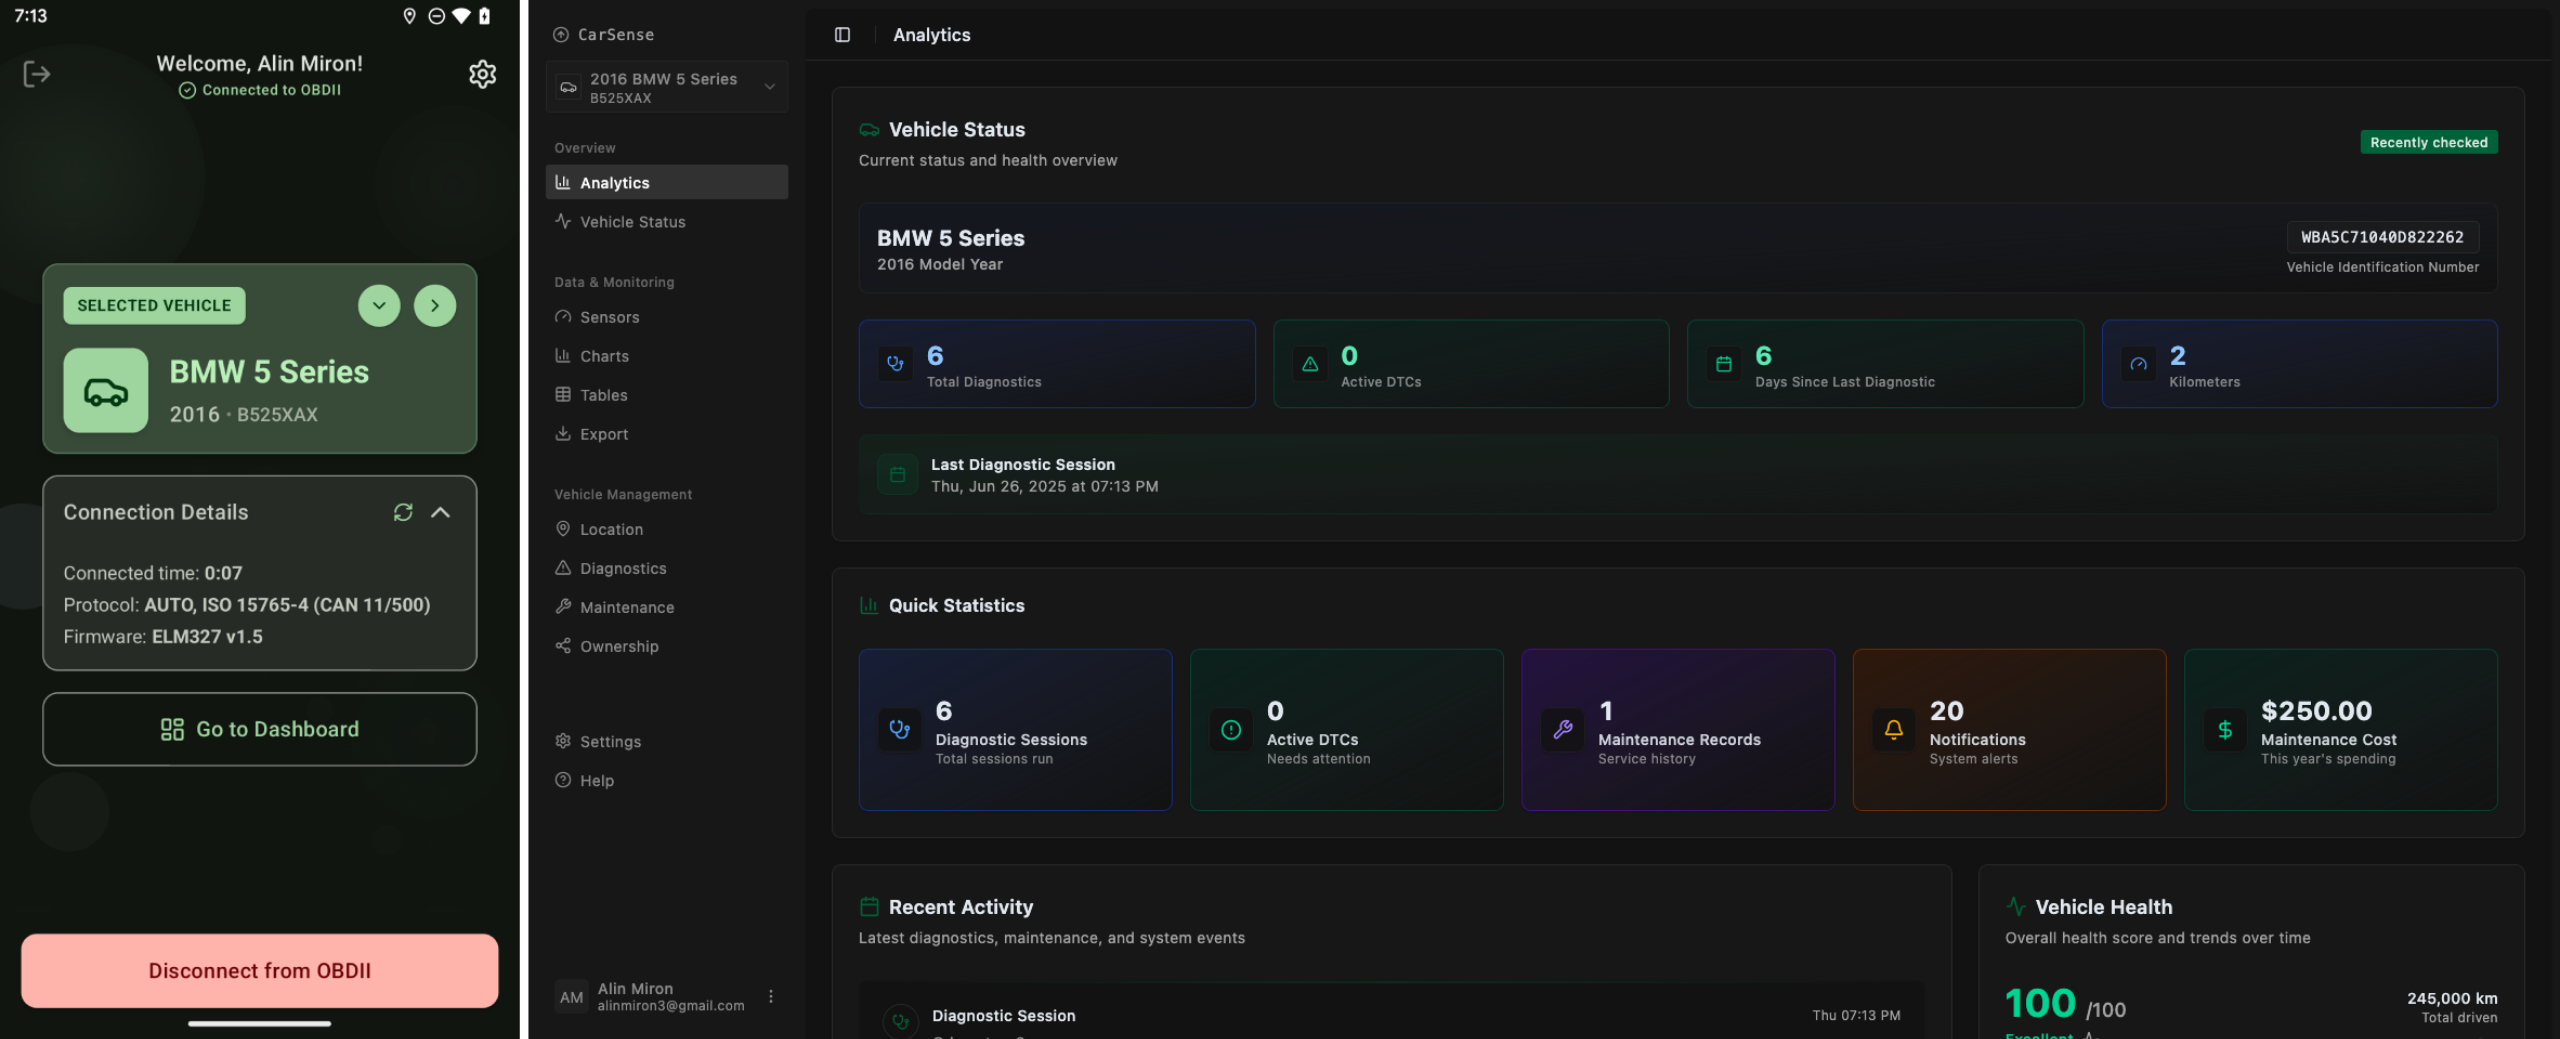2560x1039 pixels.
Task: Open the 2016 BMW 5 Series vehicle selector
Action: 667,87
